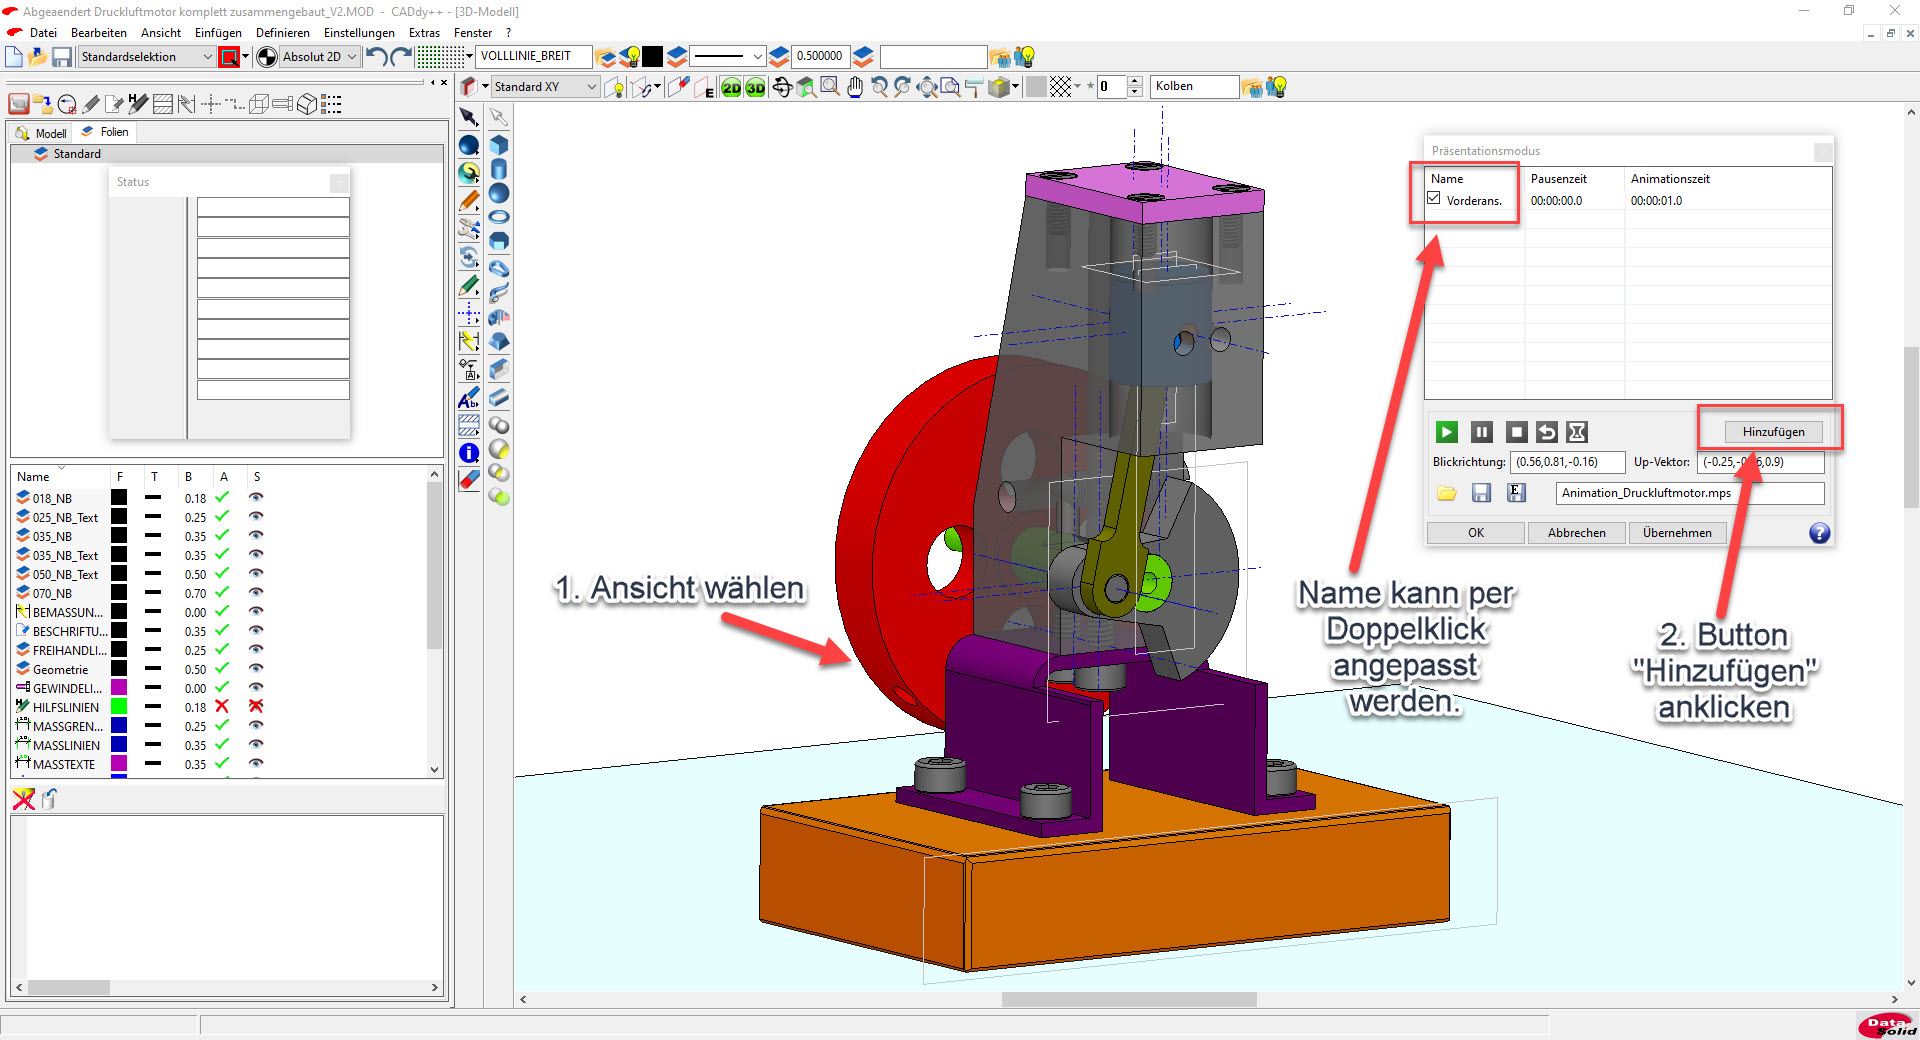Click the save presentation floppy icon
Screen dimensions: 1920x1040
pos(1481,493)
